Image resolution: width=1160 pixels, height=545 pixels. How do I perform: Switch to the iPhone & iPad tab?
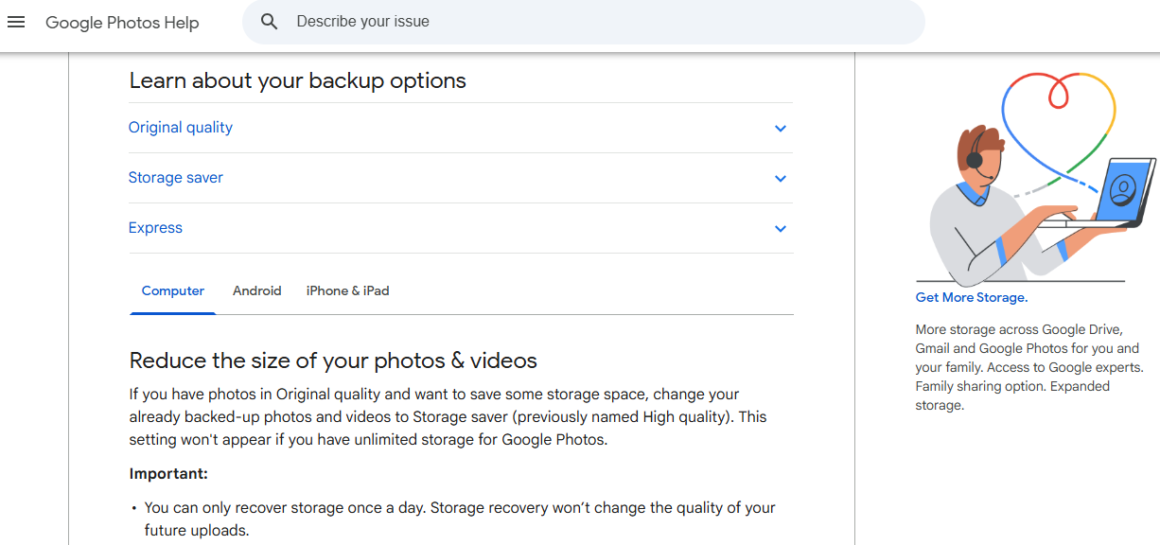(x=348, y=291)
